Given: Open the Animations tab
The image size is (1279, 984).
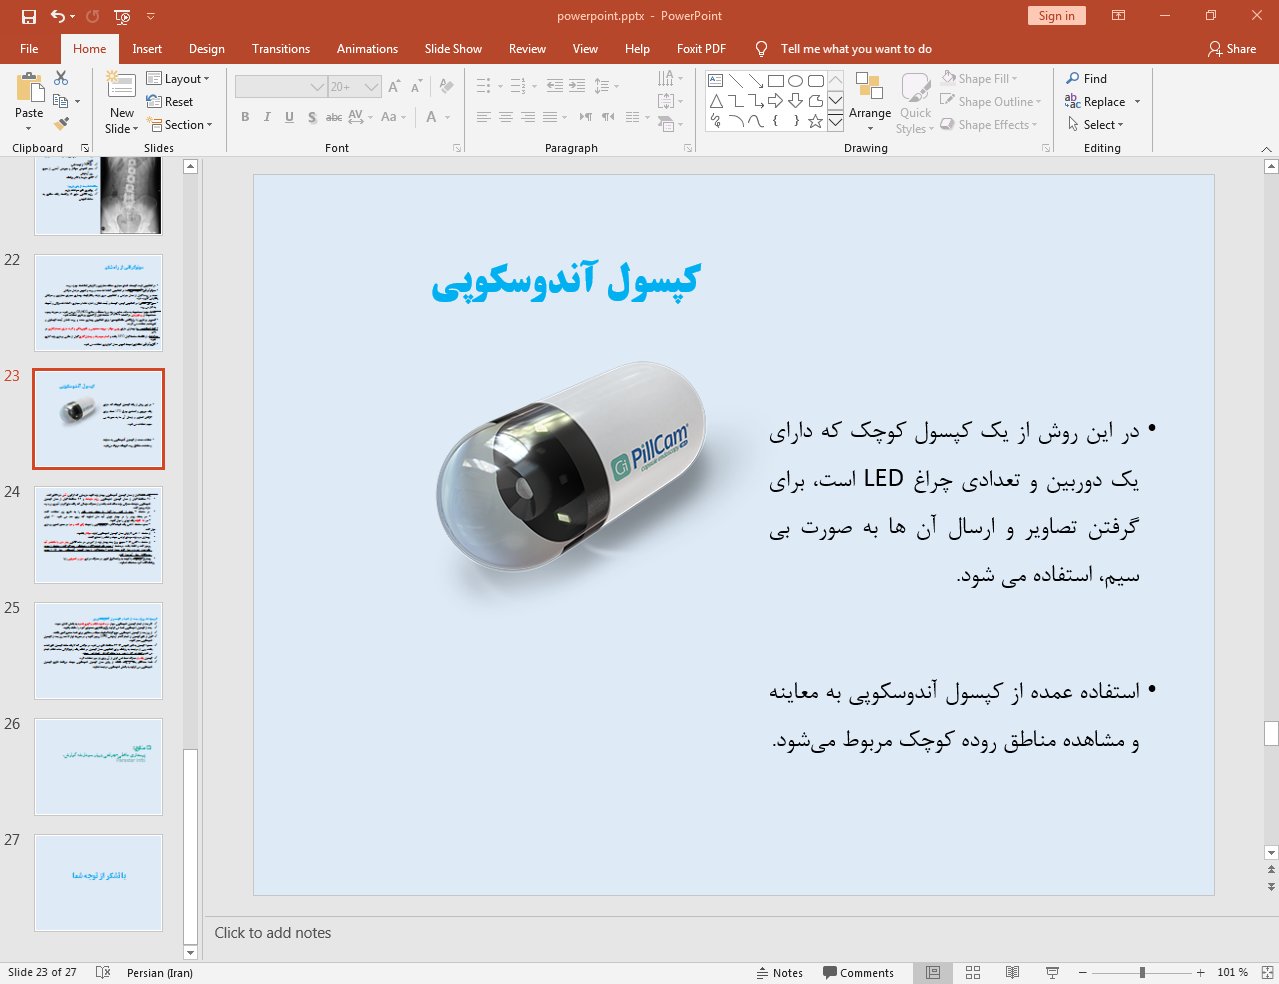Looking at the screenshot, I should 367,49.
